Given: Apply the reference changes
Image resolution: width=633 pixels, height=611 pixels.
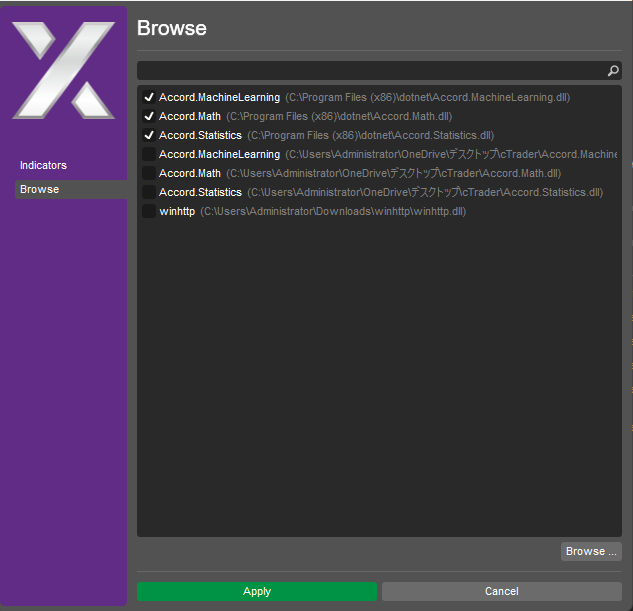Looking at the screenshot, I should pyautogui.click(x=257, y=591).
